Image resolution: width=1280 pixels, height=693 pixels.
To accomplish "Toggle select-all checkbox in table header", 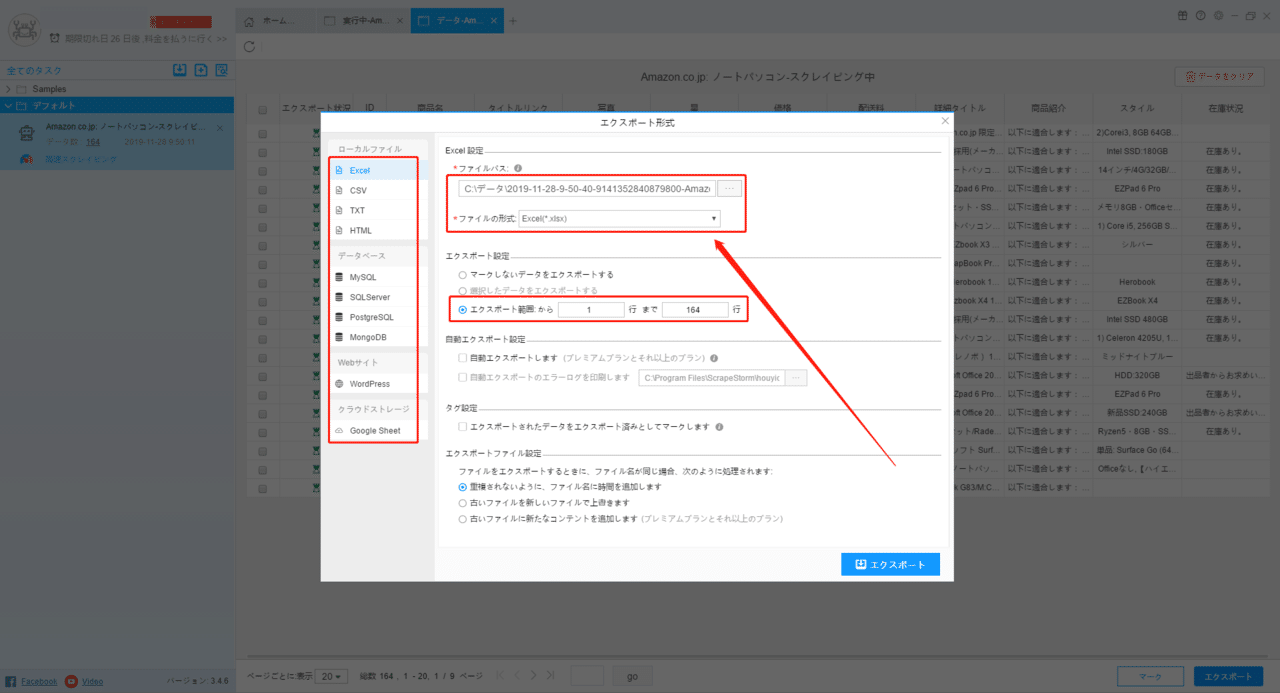I will [263, 109].
